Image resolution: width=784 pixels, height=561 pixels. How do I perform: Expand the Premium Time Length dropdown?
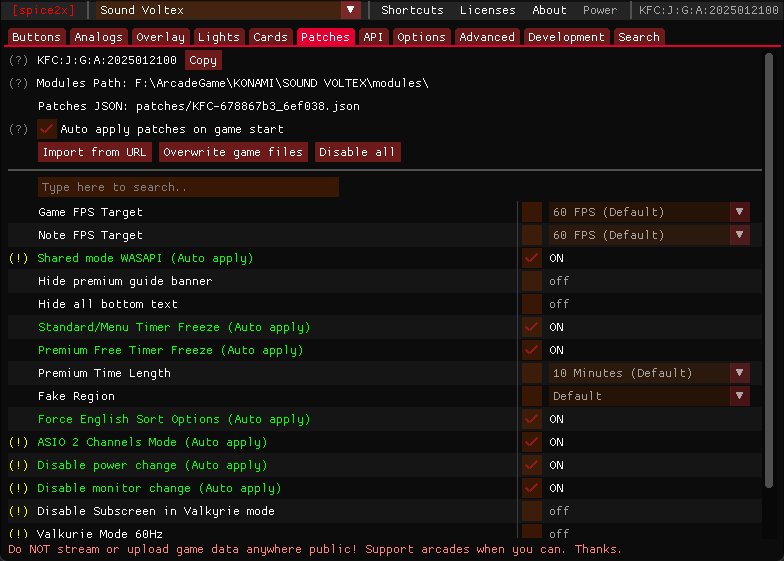point(648,373)
